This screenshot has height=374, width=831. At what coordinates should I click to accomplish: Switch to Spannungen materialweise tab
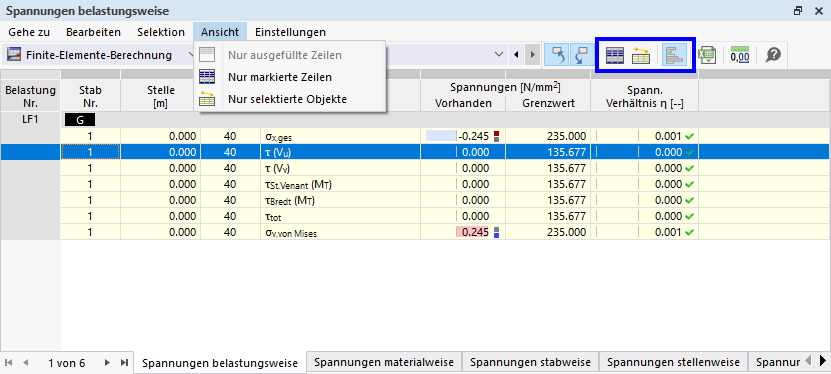click(384, 362)
